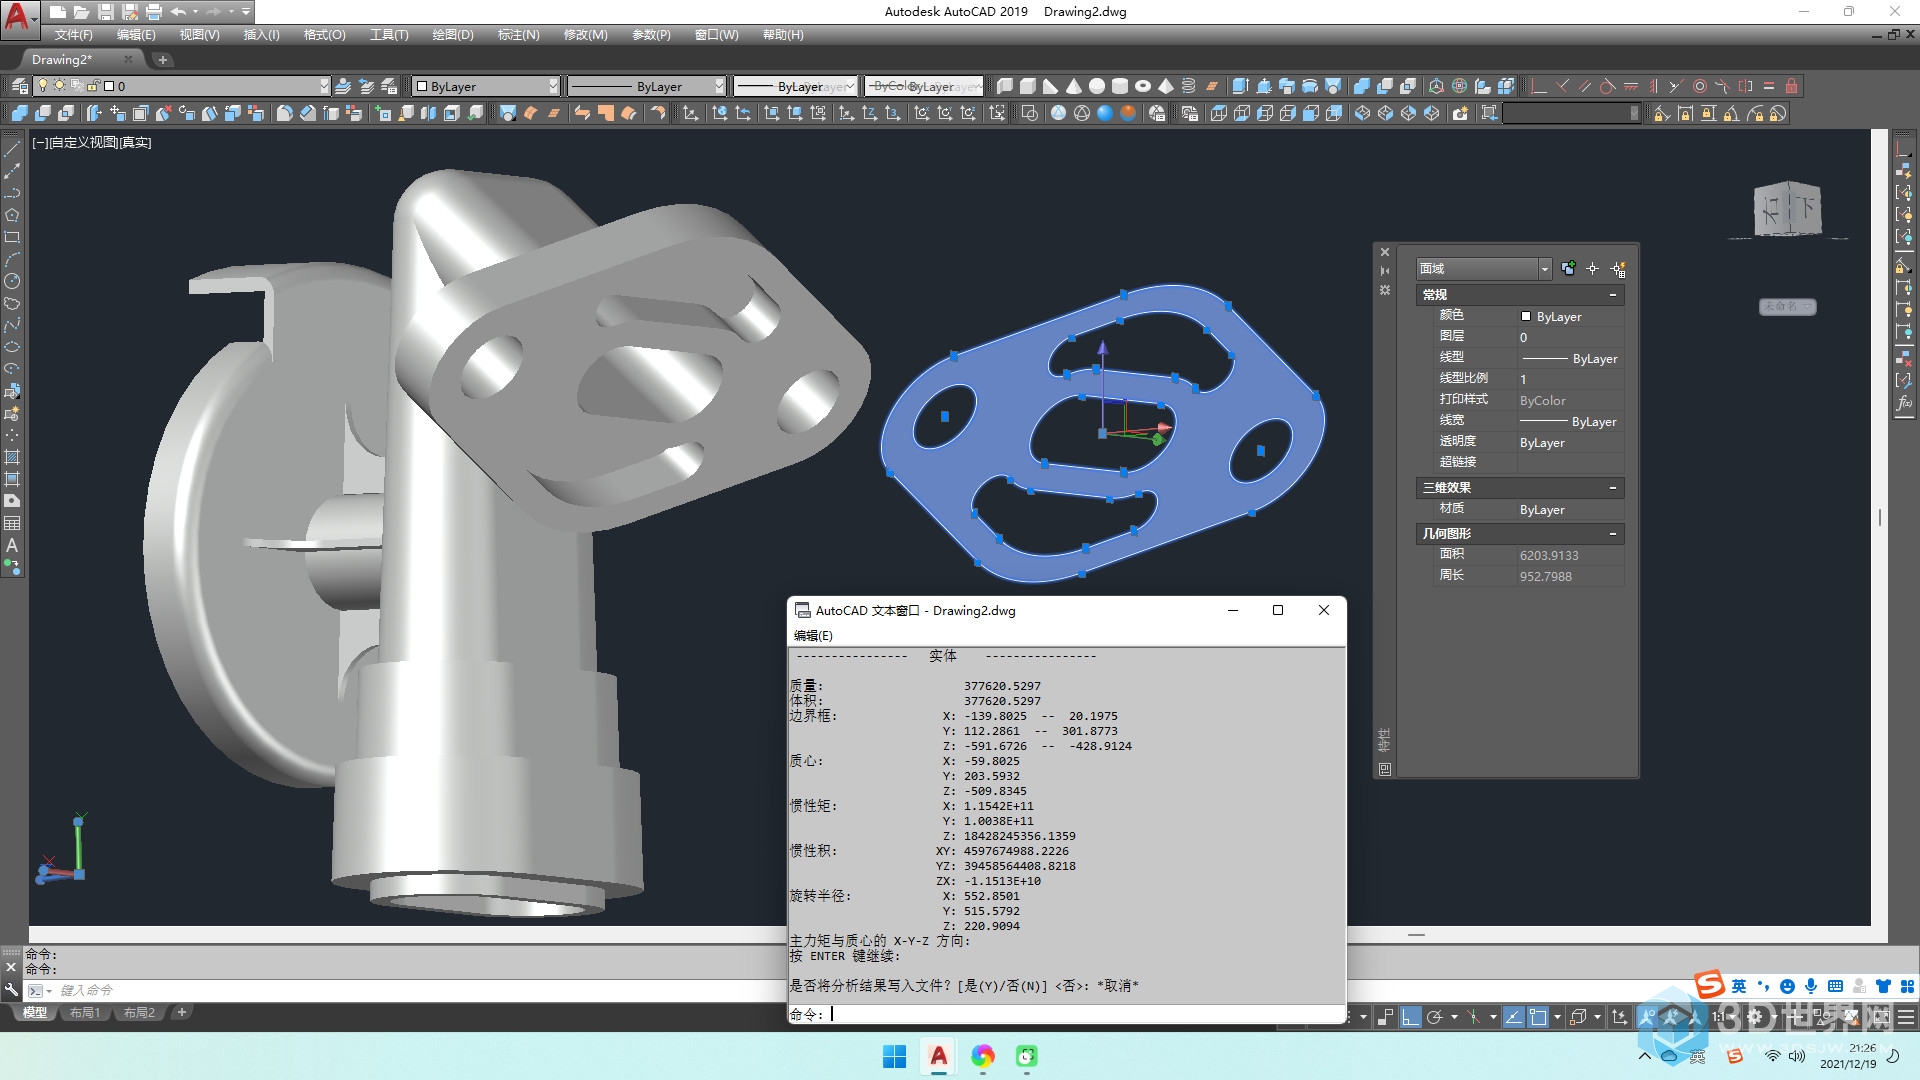
Task: Select the Multiline Text A tool
Action: pos(12,545)
